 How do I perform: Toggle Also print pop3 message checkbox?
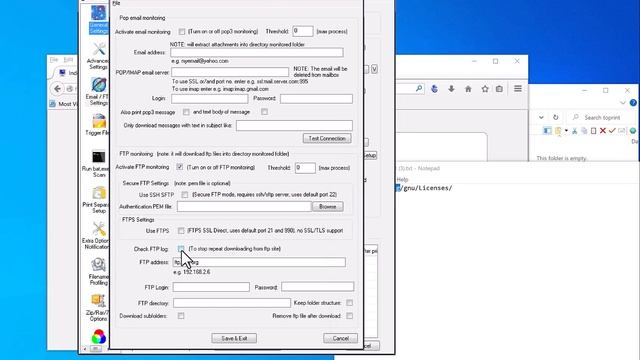(x=186, y=112)
